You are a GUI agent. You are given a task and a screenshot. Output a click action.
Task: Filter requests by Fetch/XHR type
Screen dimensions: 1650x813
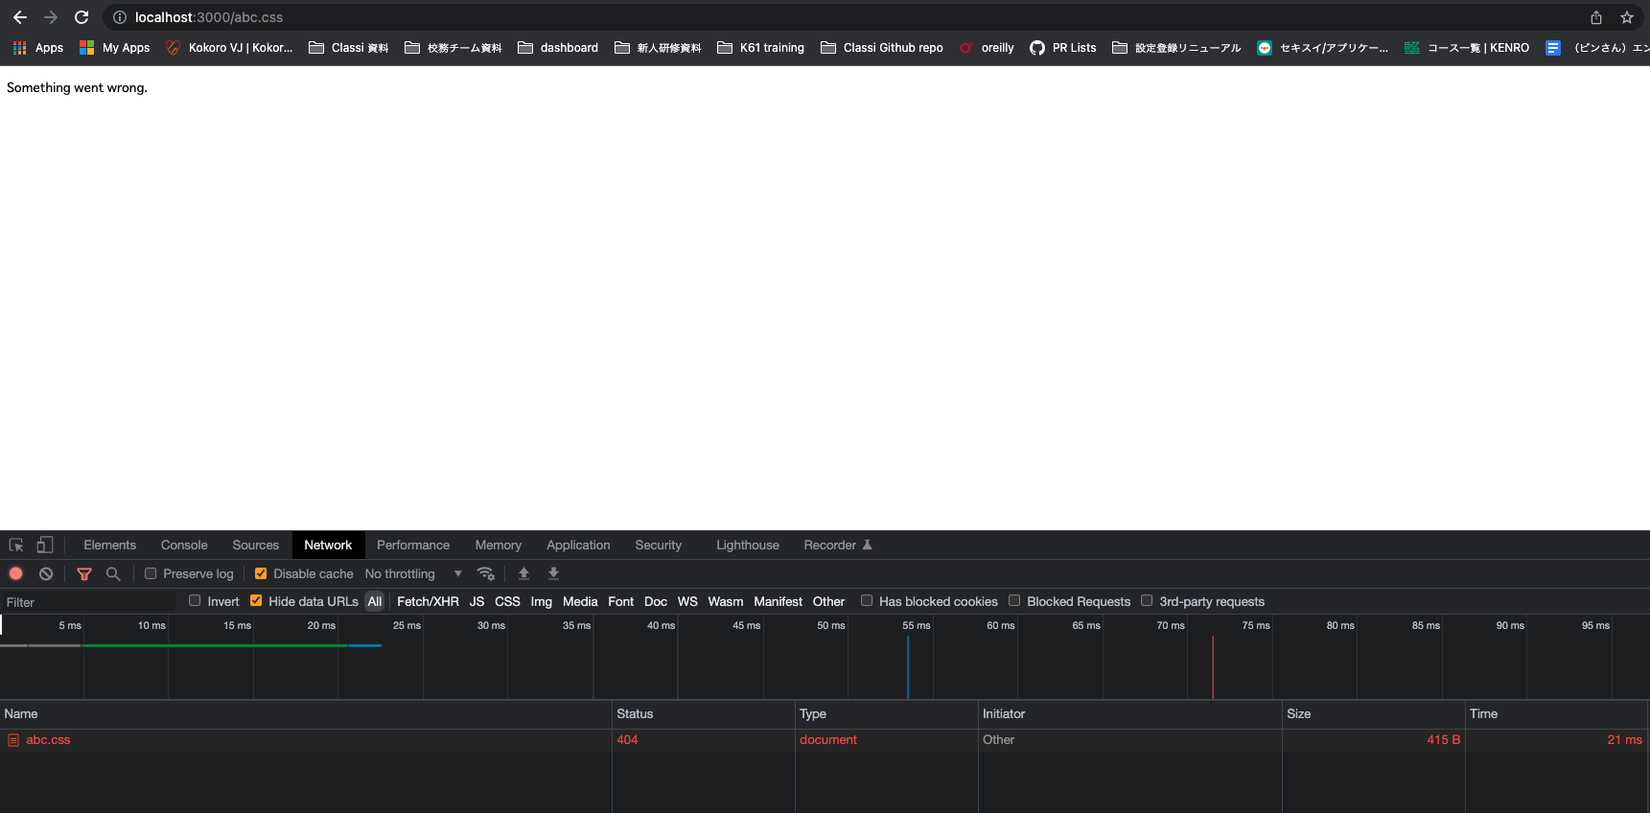427,602
